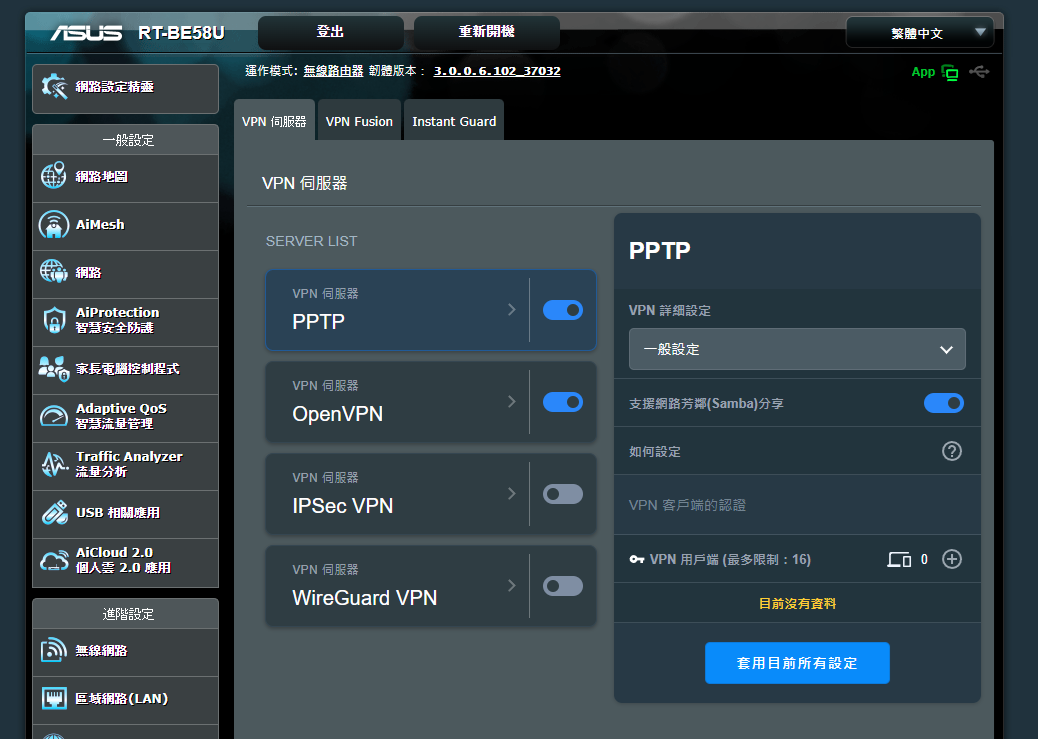Click the AiProtection shield icon
The width and height of the screenshot is (1038, 739).
54,320
